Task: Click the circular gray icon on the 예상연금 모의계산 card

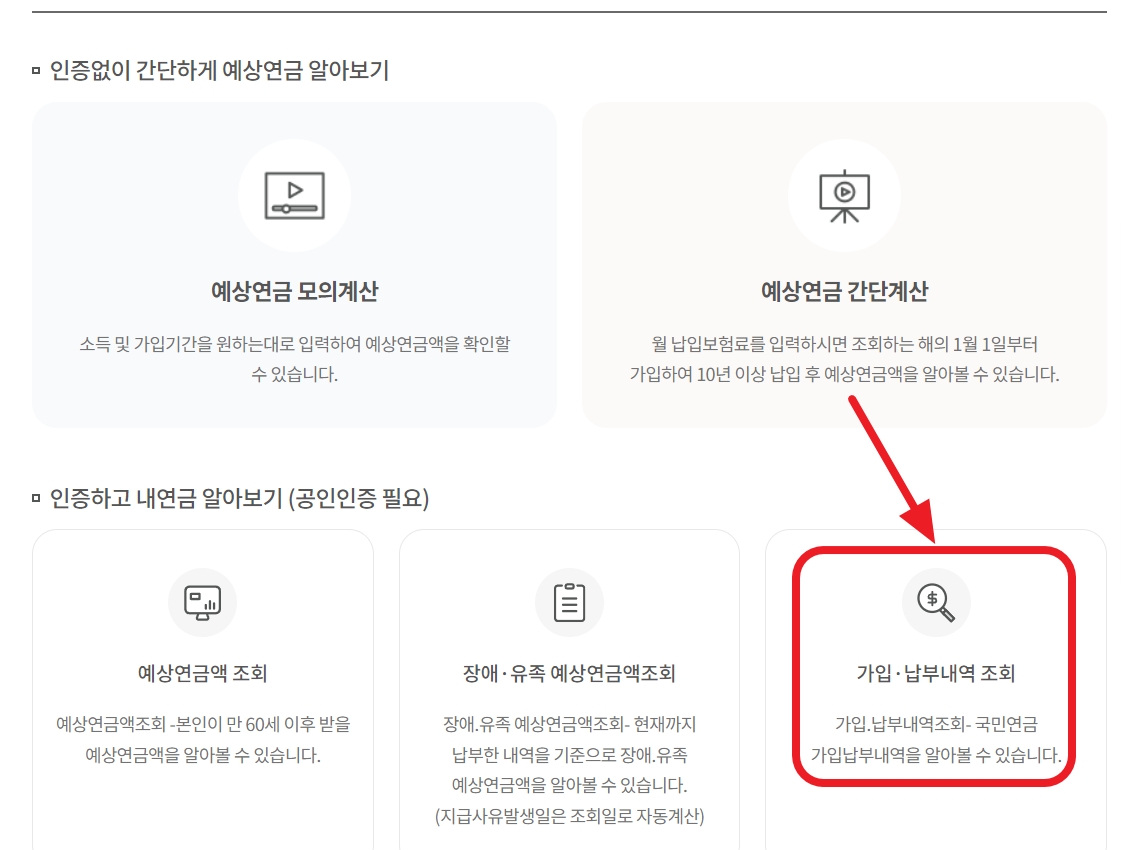Action: [x=294, y=193]
